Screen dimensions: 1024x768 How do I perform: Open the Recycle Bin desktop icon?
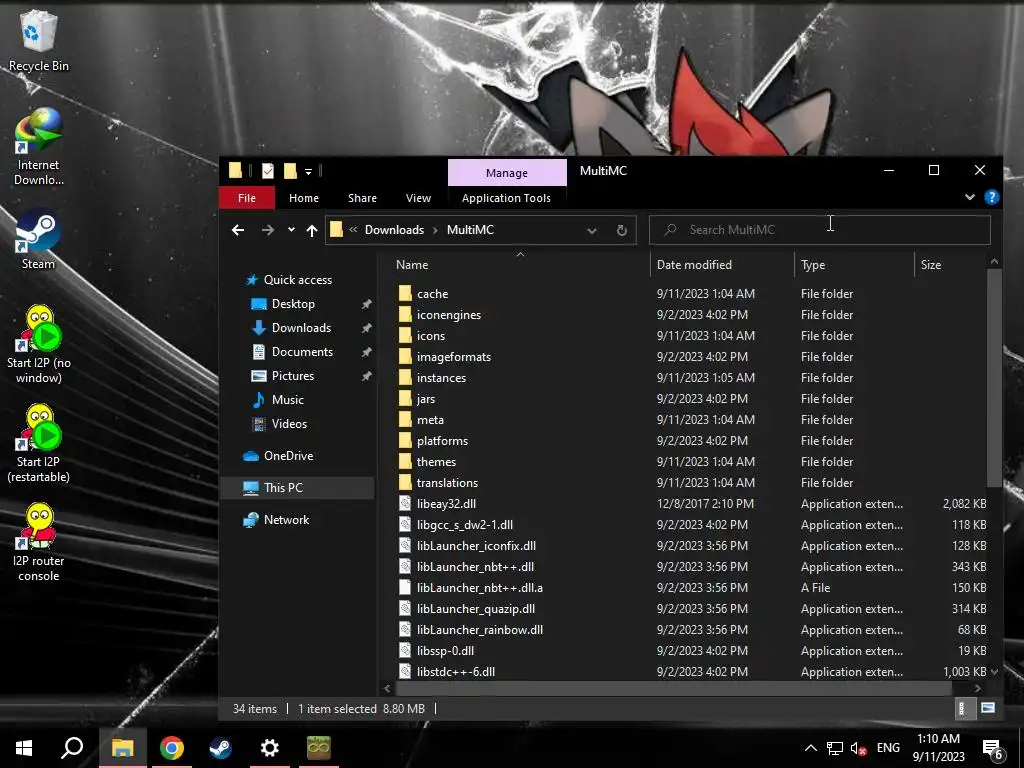click(x=38, y=41)
